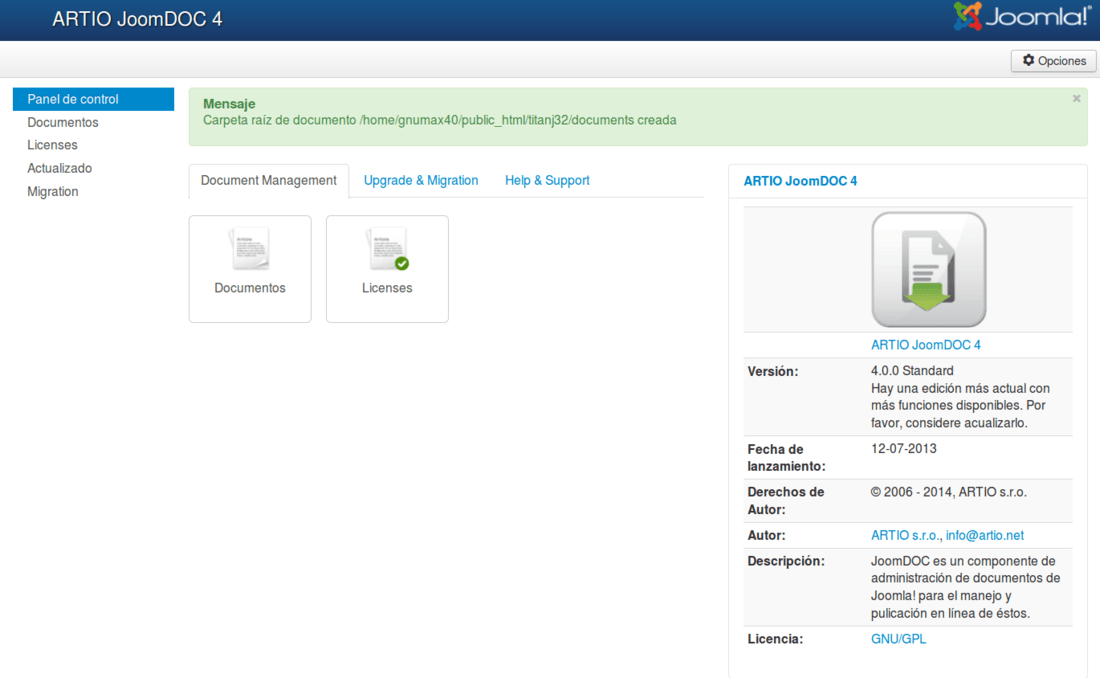Open the ARTIO s.r.o. author link
The width and height of the screenshot is (1100, 678).
tap(905, 536)
